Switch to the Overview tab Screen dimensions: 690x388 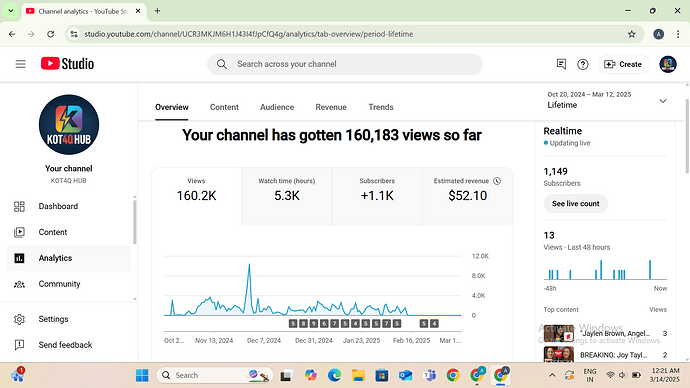pos(172,107)
